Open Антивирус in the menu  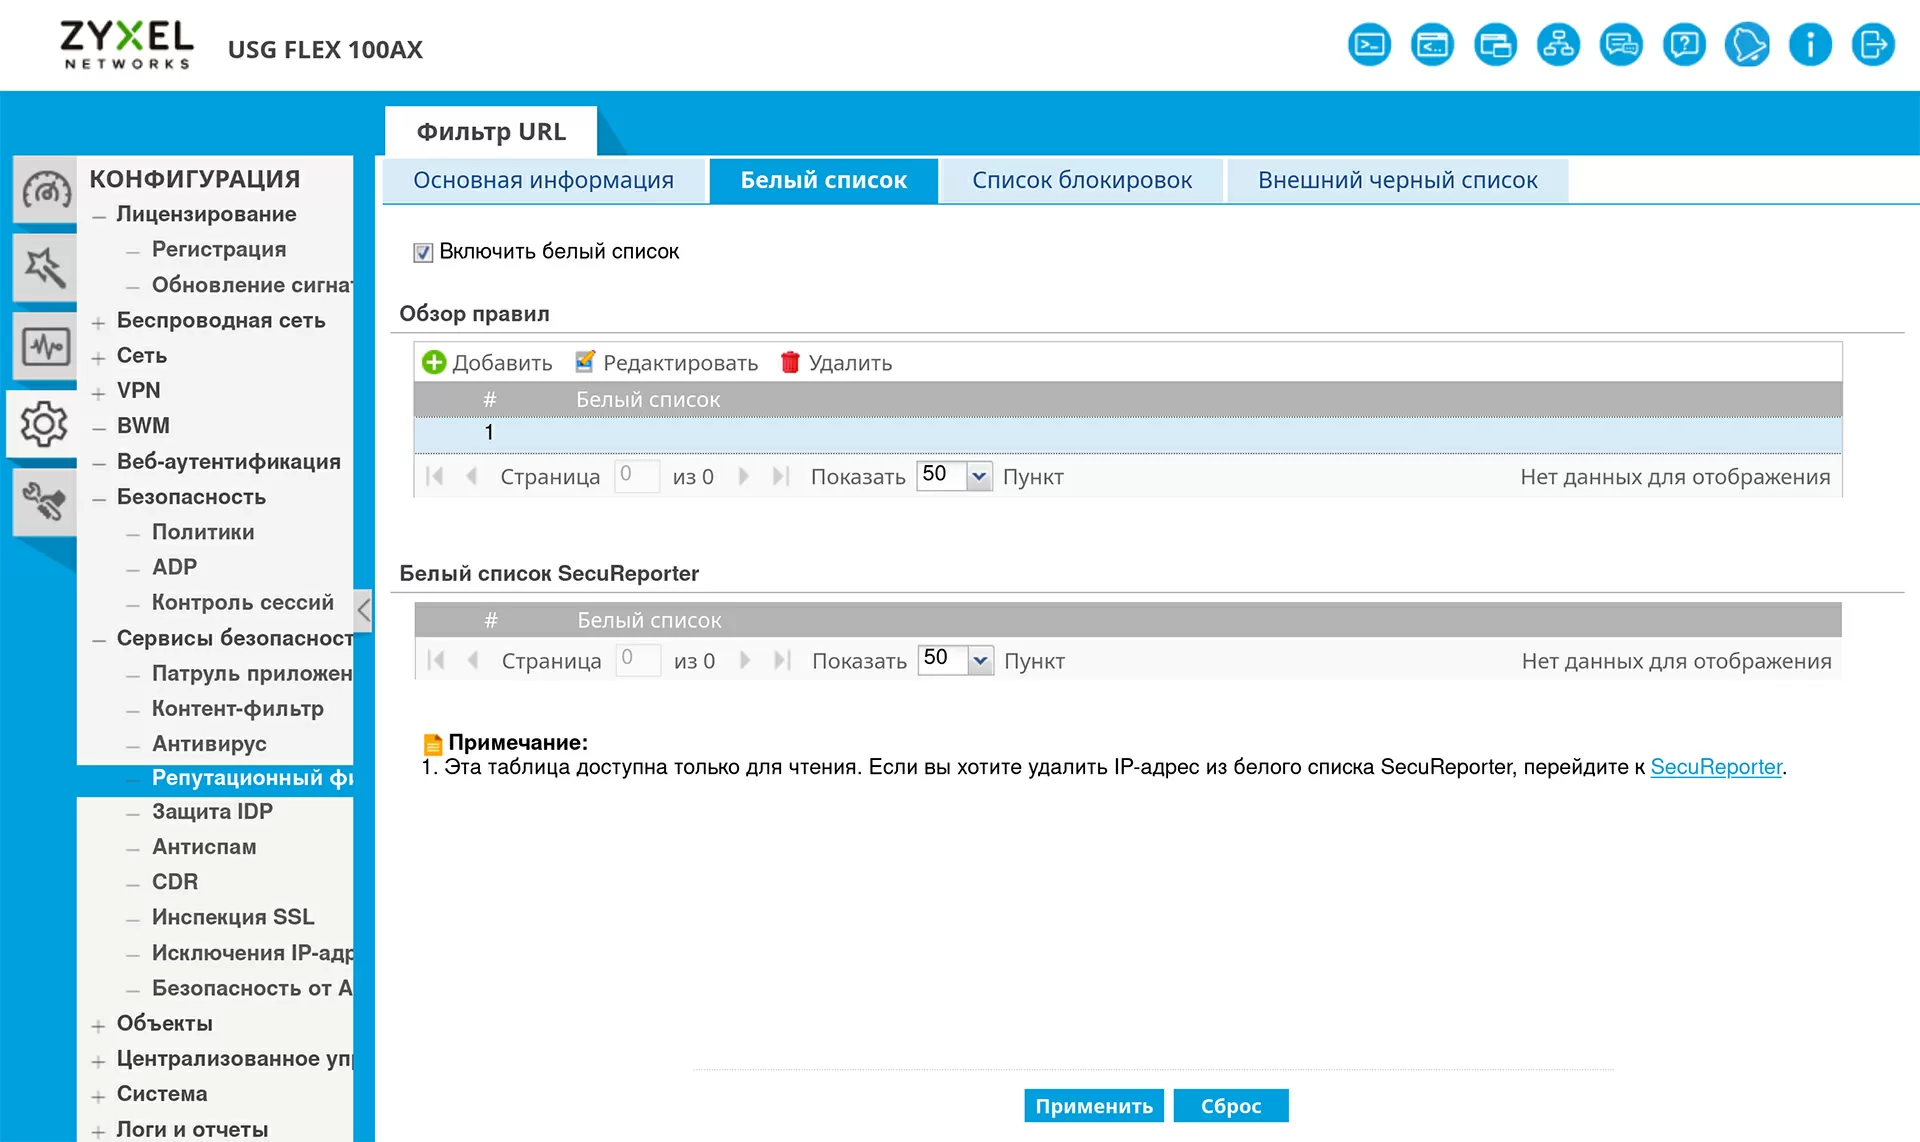209,743
